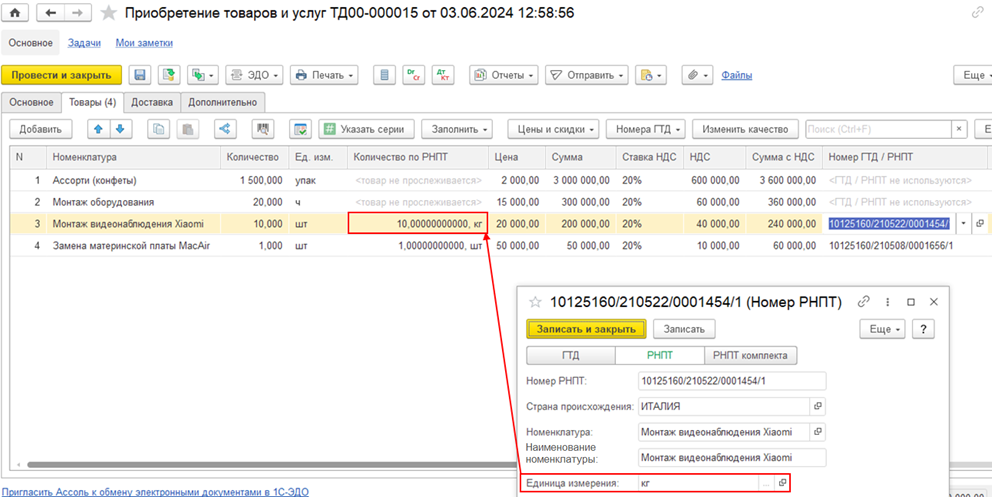Open the Номера ГТД dropdown

click(x=647, y=129)
